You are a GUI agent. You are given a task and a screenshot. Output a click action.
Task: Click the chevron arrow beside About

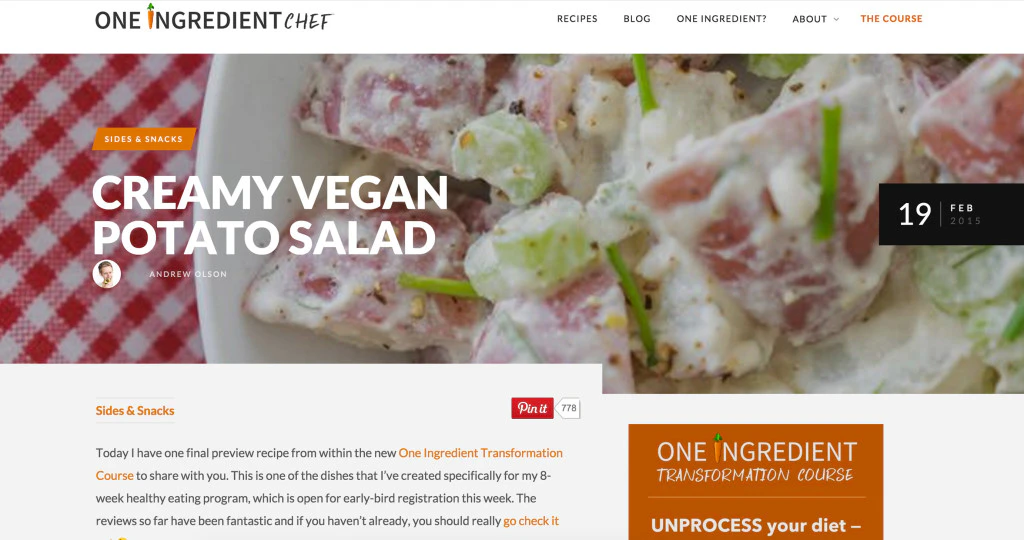pos(836,20)
